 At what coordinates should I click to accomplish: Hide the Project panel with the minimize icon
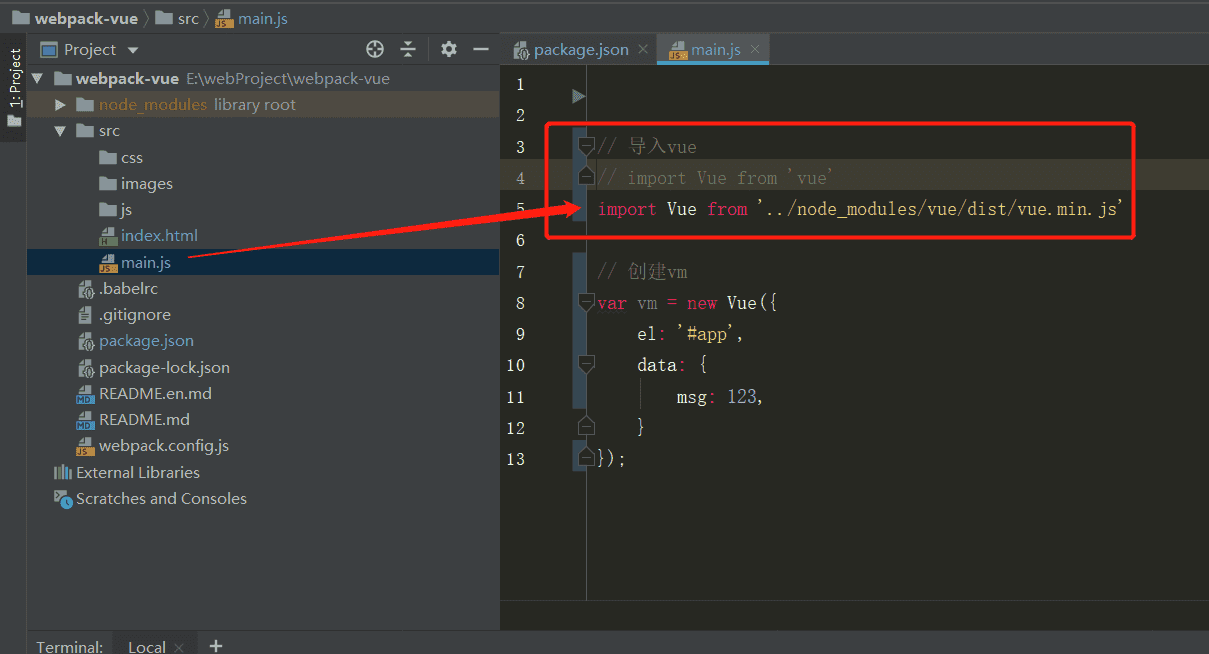coord(481,49)
